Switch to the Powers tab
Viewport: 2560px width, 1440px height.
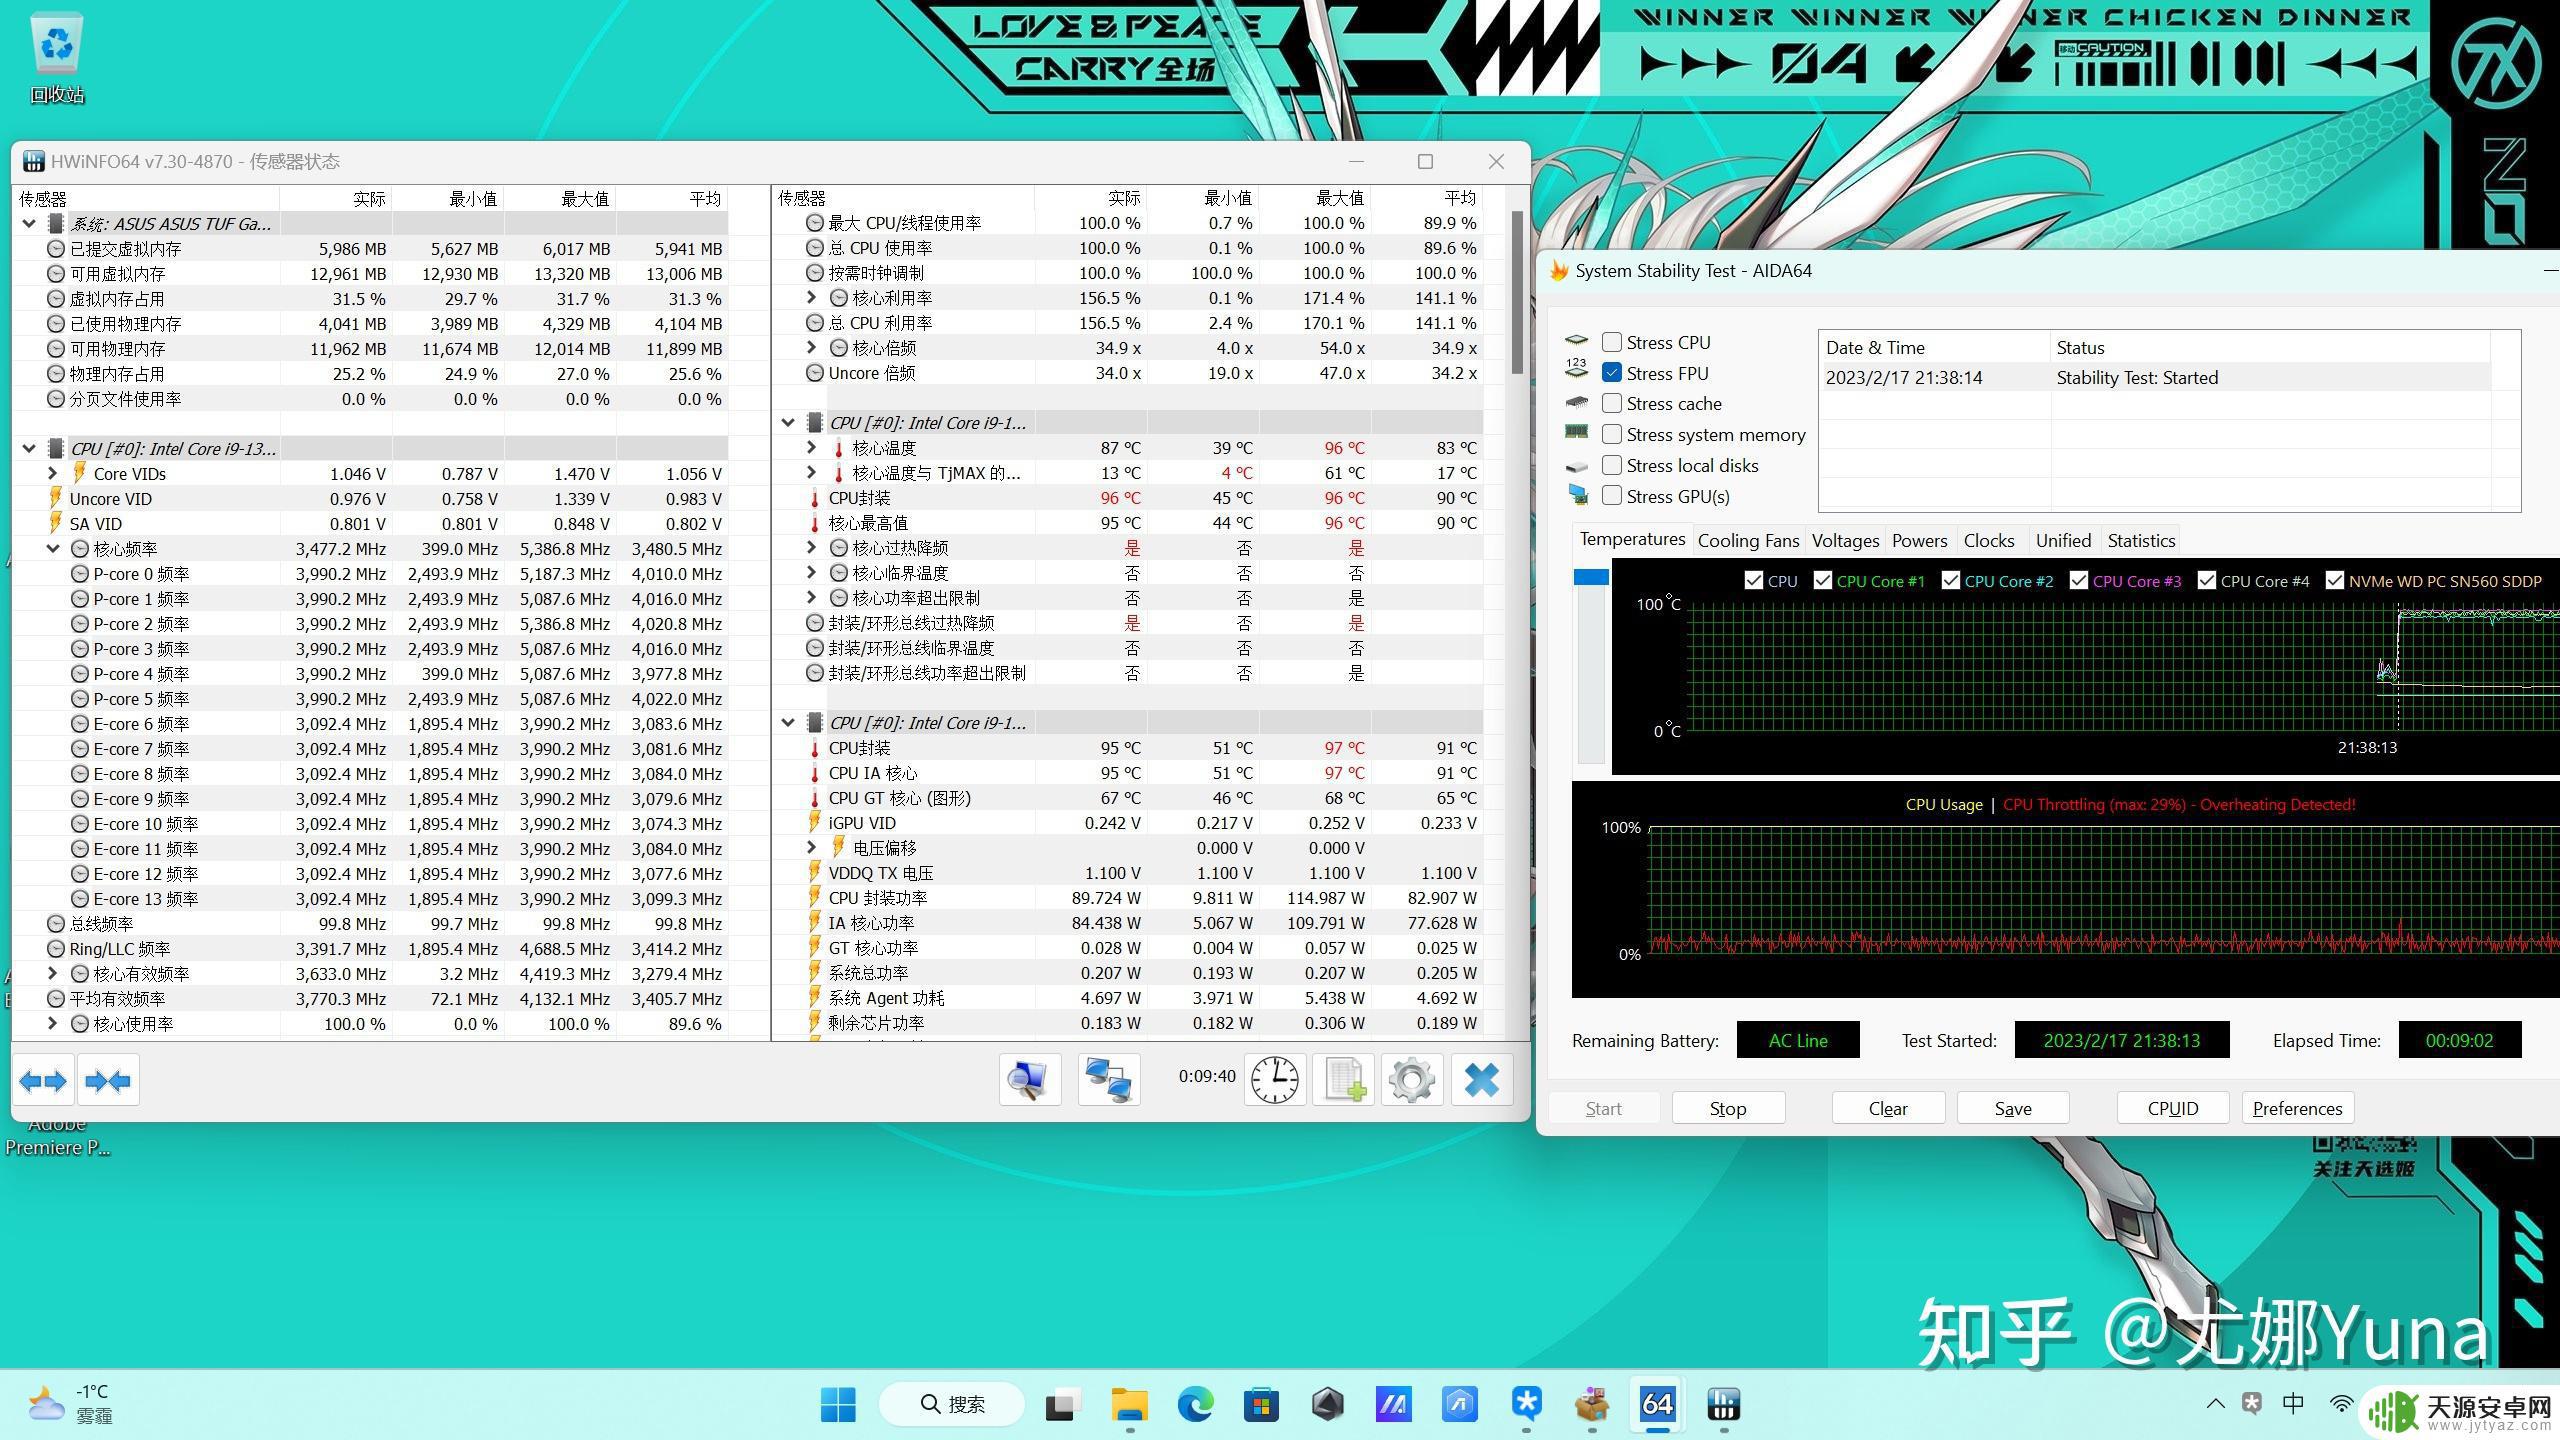click(1919, 540)
